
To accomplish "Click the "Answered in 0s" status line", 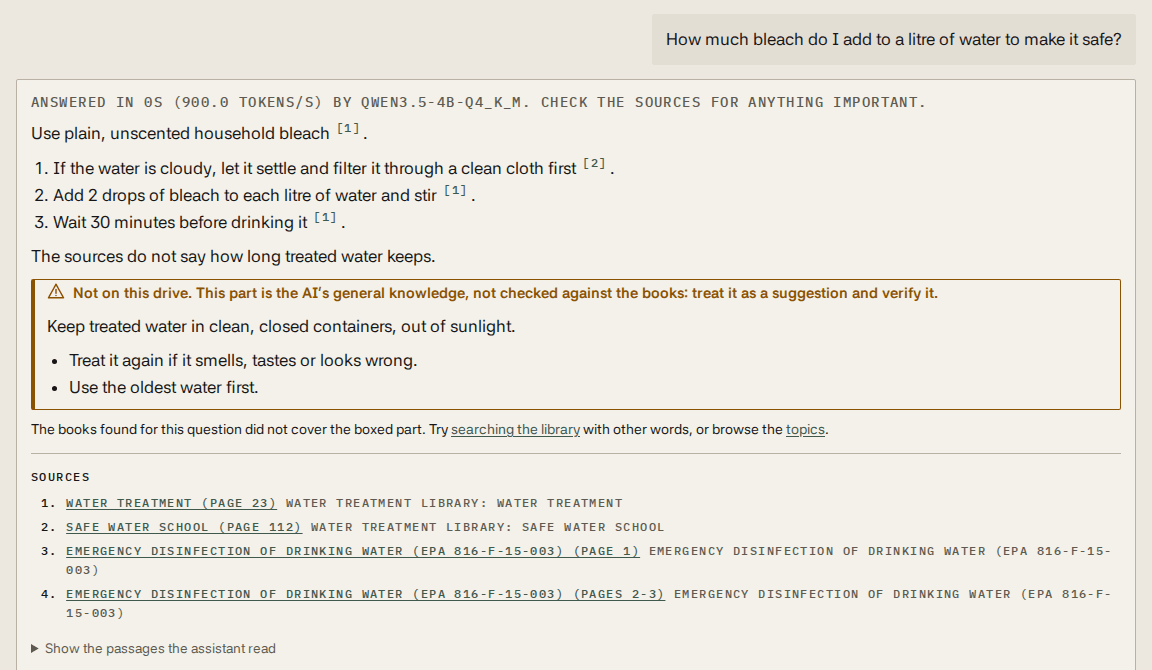I will [x=478, y=103].
